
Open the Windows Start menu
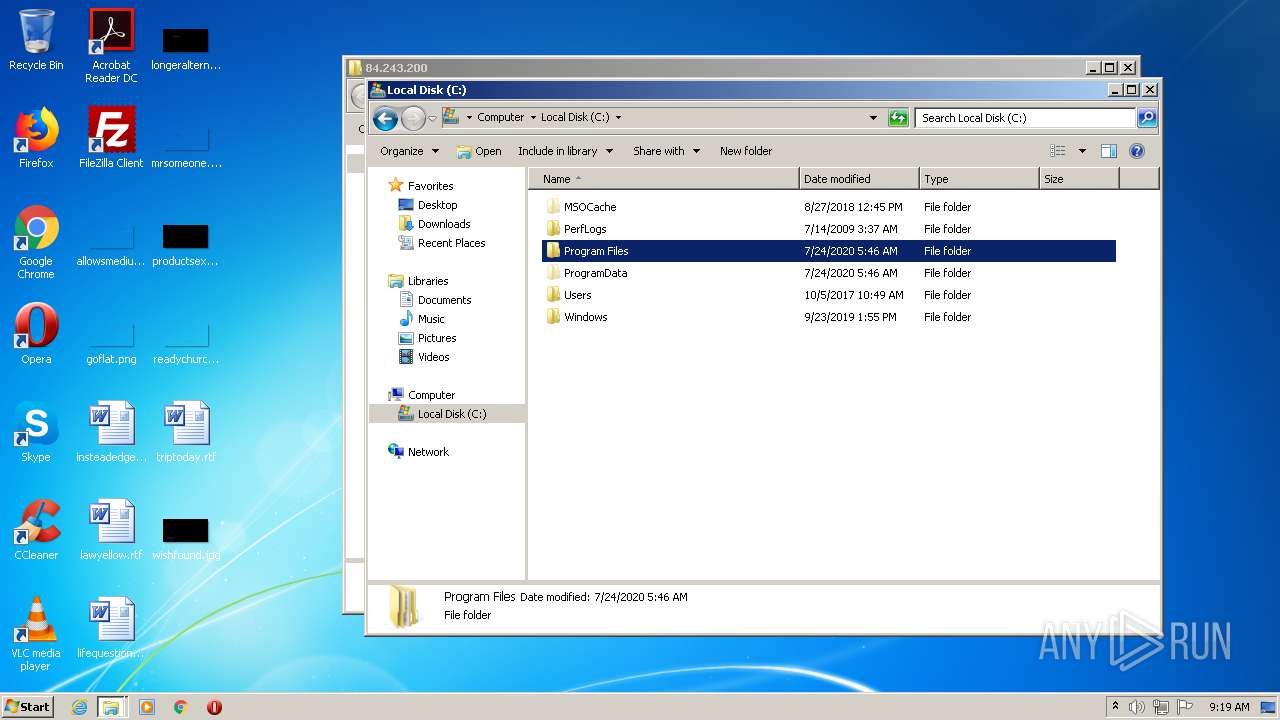[x=27, y=706]
